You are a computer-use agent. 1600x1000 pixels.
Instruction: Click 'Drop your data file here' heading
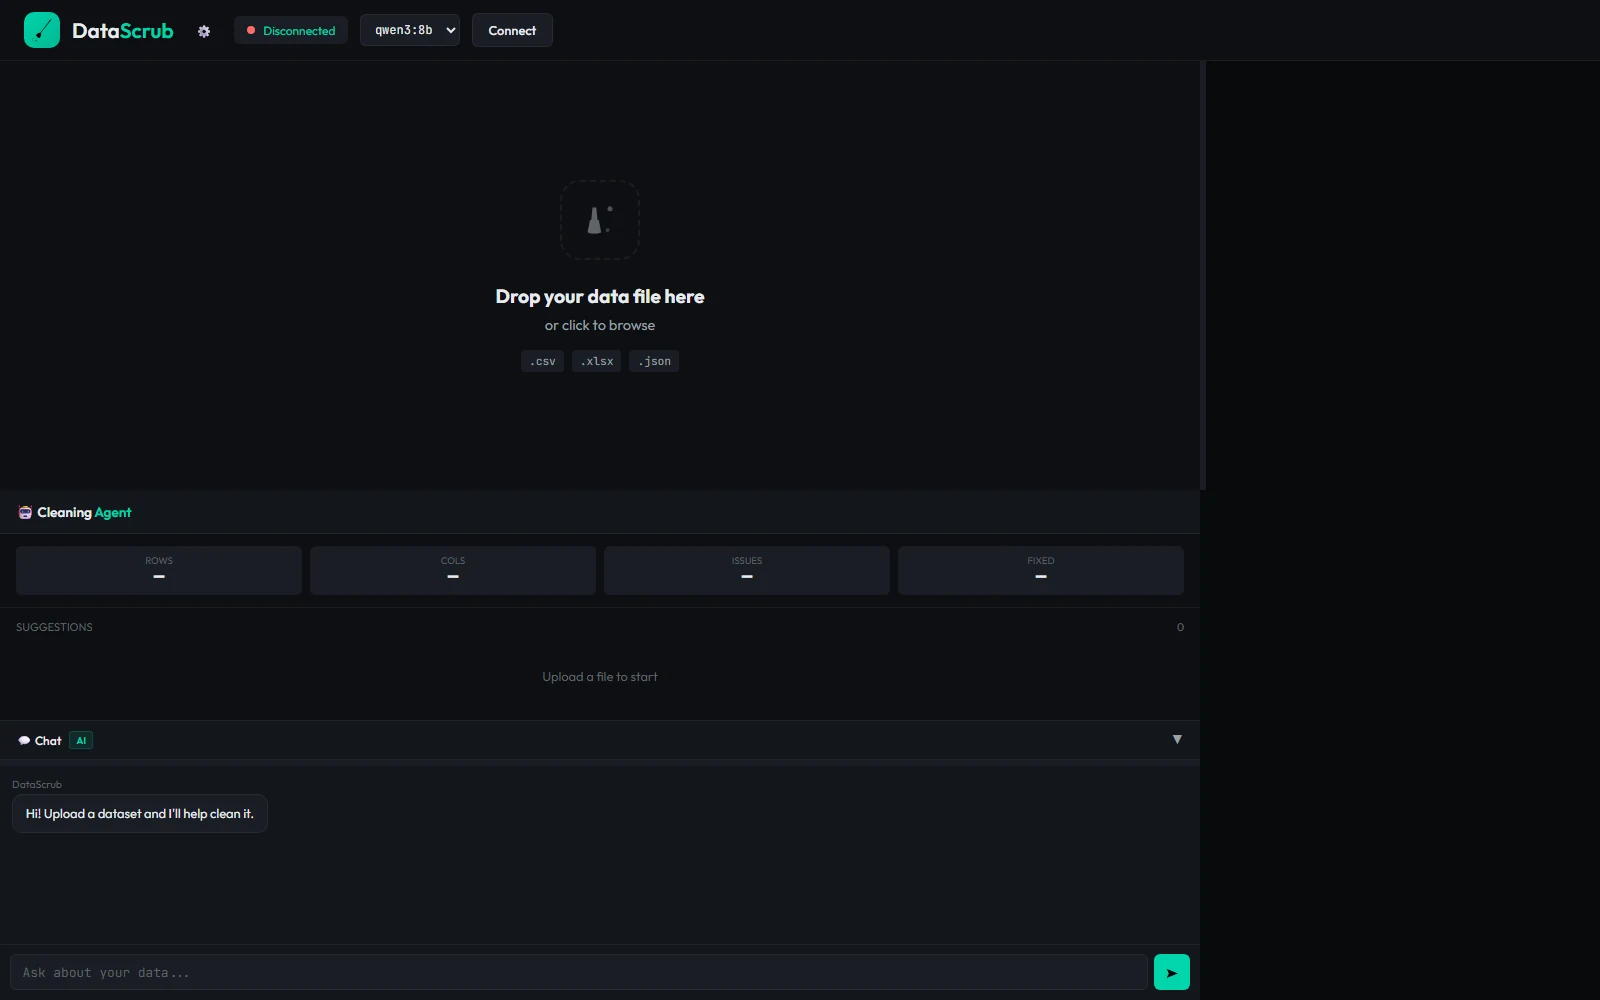(x=600, y=296)
